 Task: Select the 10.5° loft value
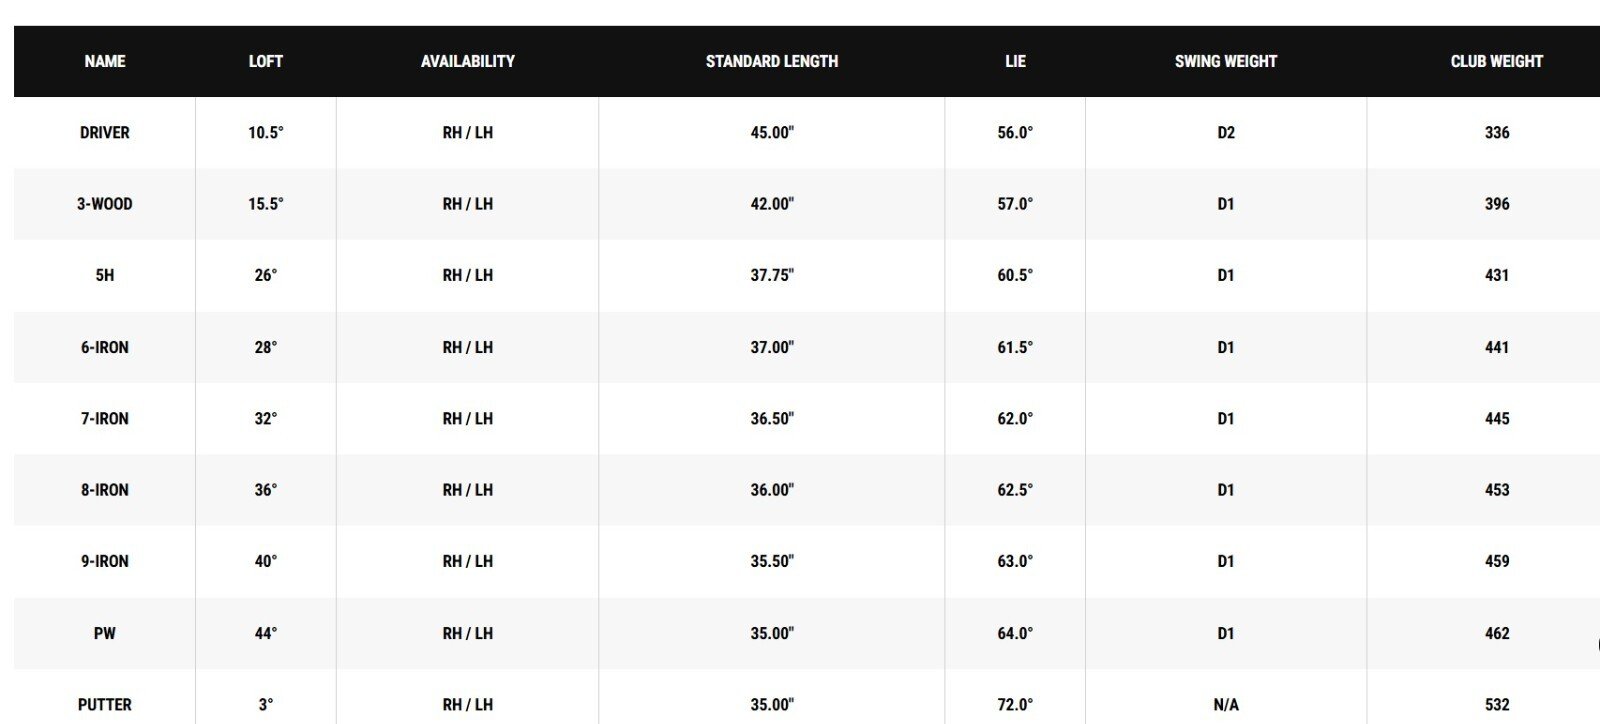click(266, 132)
